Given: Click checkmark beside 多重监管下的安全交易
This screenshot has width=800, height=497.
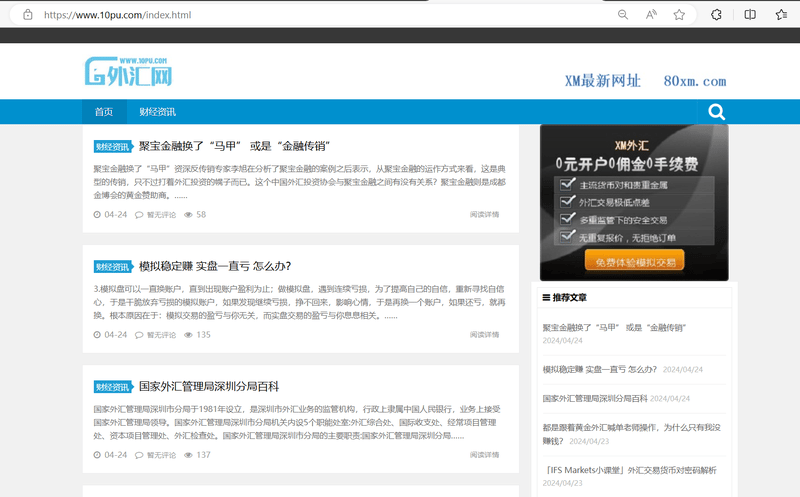Looking at the screenshot, I should 567,219.
